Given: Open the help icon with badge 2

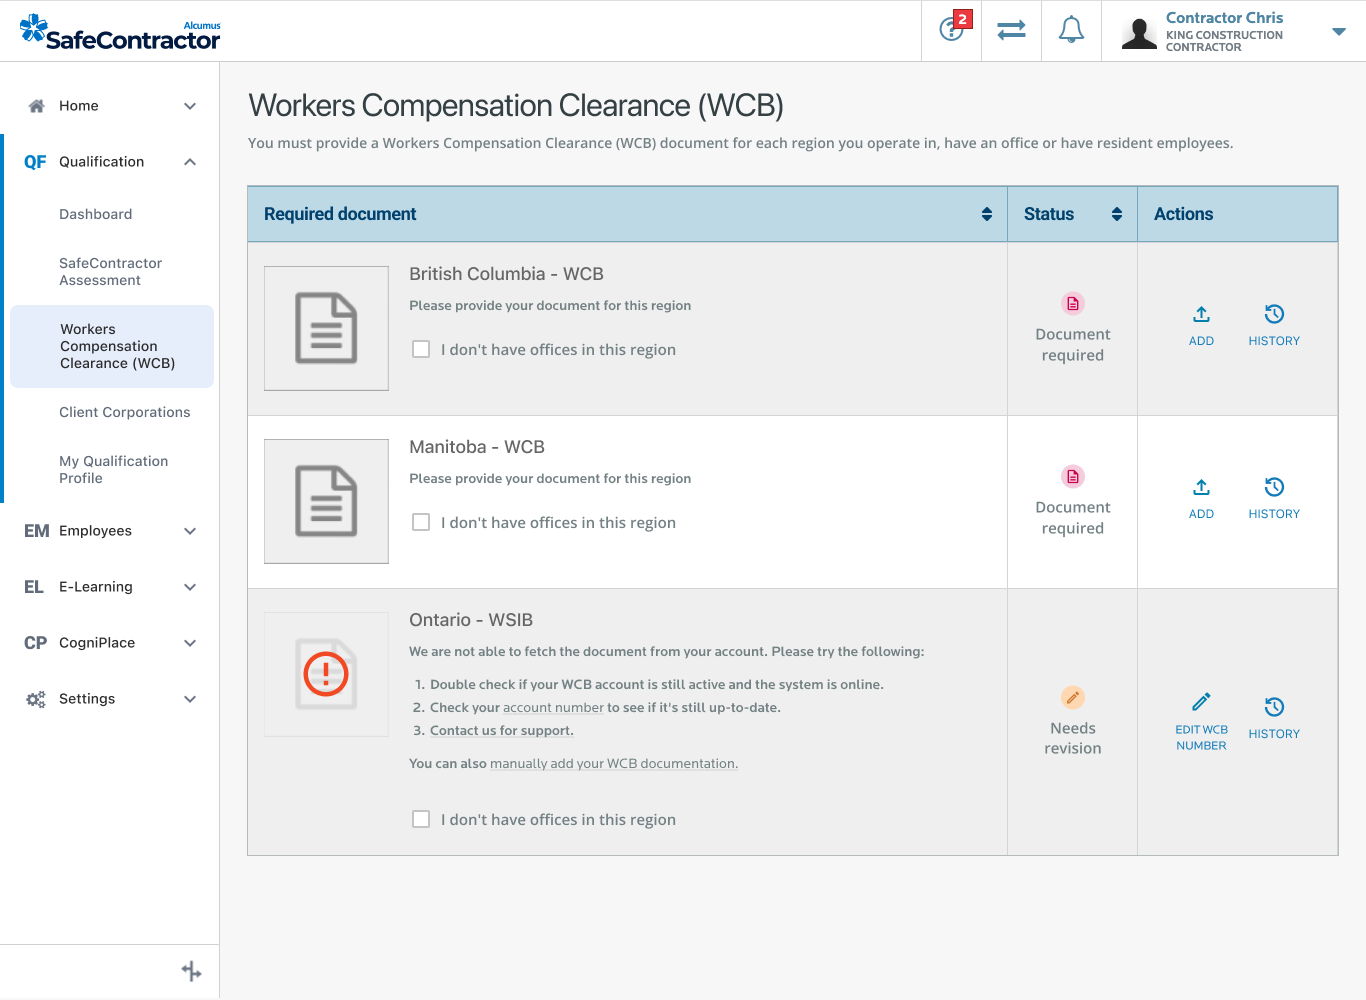Looking at the screenshot, I should 952,30.
